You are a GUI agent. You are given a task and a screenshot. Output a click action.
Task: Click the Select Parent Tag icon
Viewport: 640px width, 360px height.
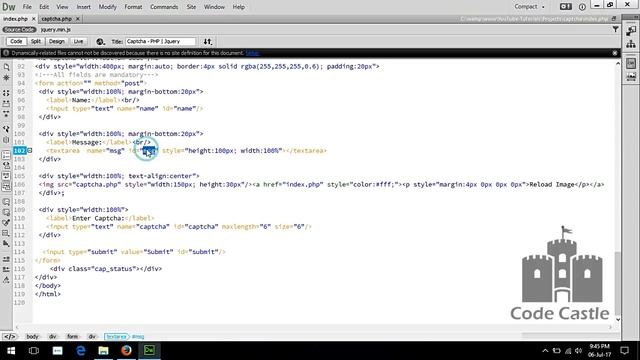click(x=6, y=129)
